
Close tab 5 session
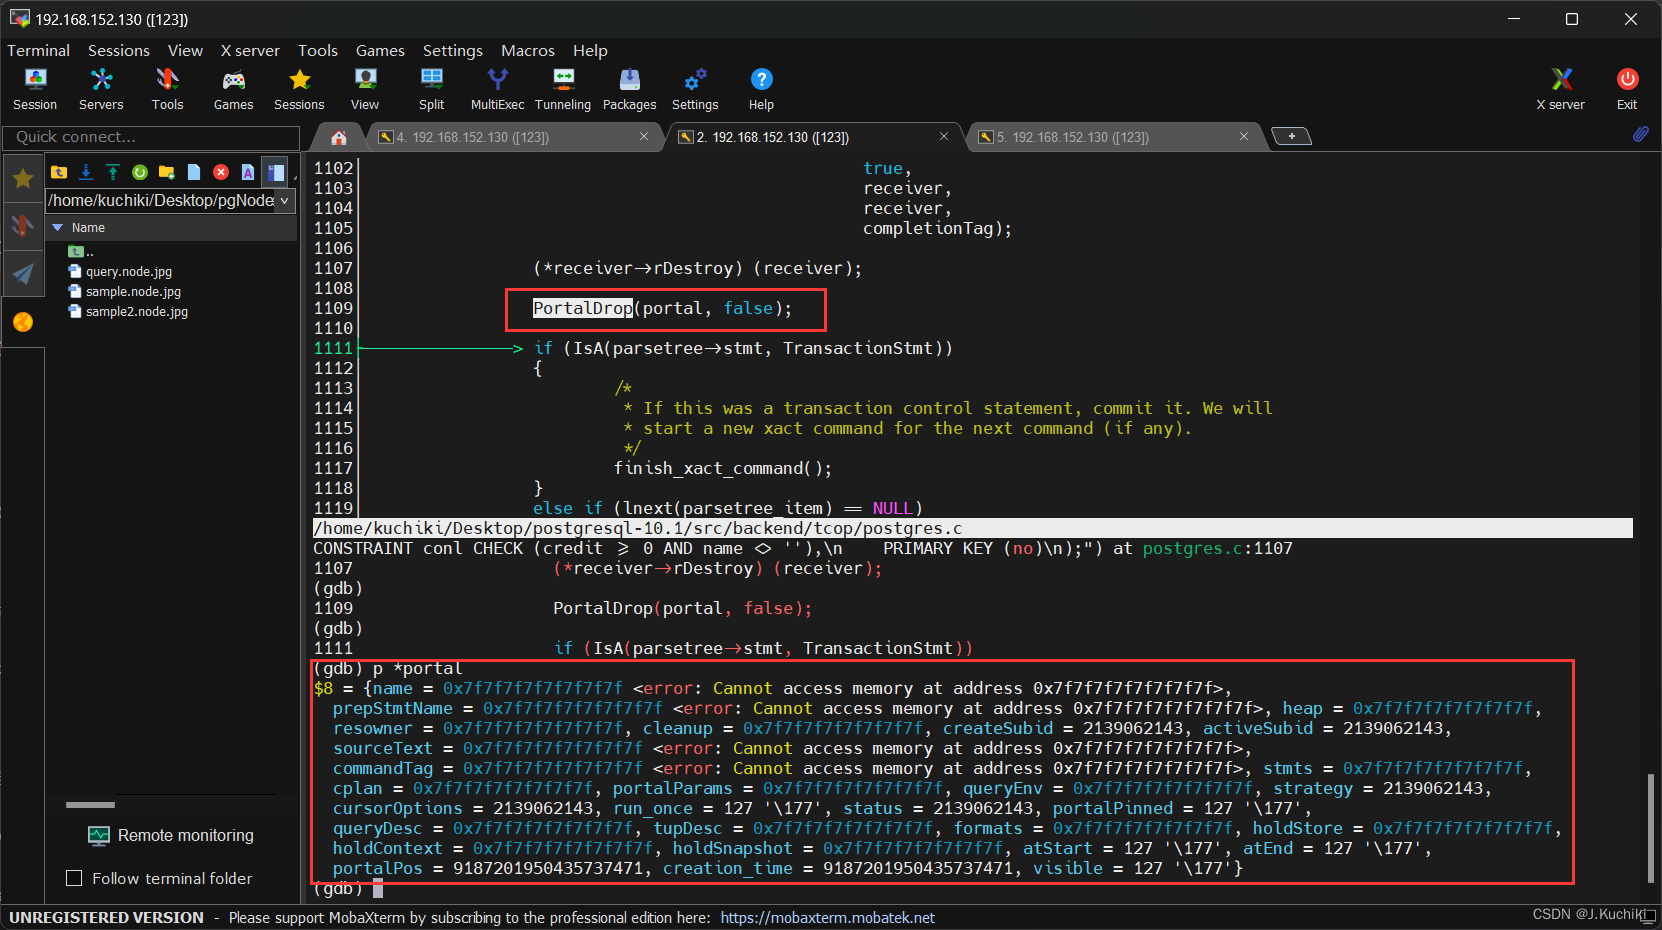click(1244, 136)
